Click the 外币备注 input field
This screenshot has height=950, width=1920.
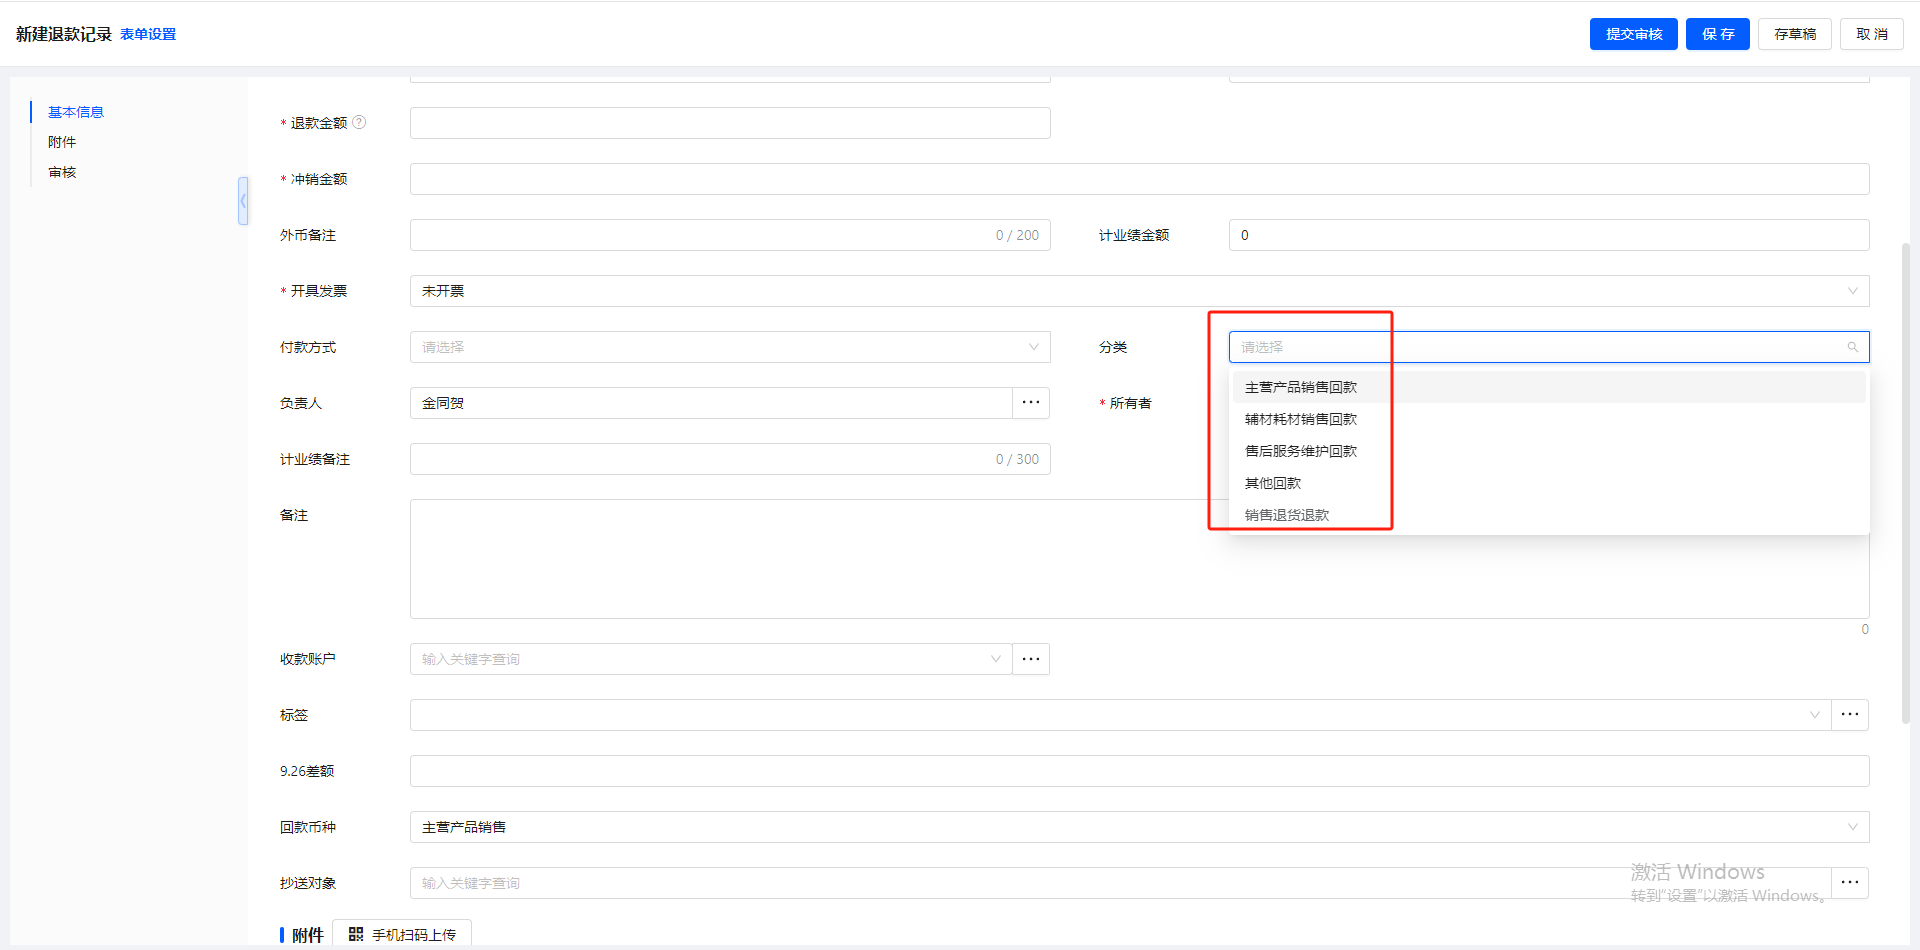[x=730, y=235]
